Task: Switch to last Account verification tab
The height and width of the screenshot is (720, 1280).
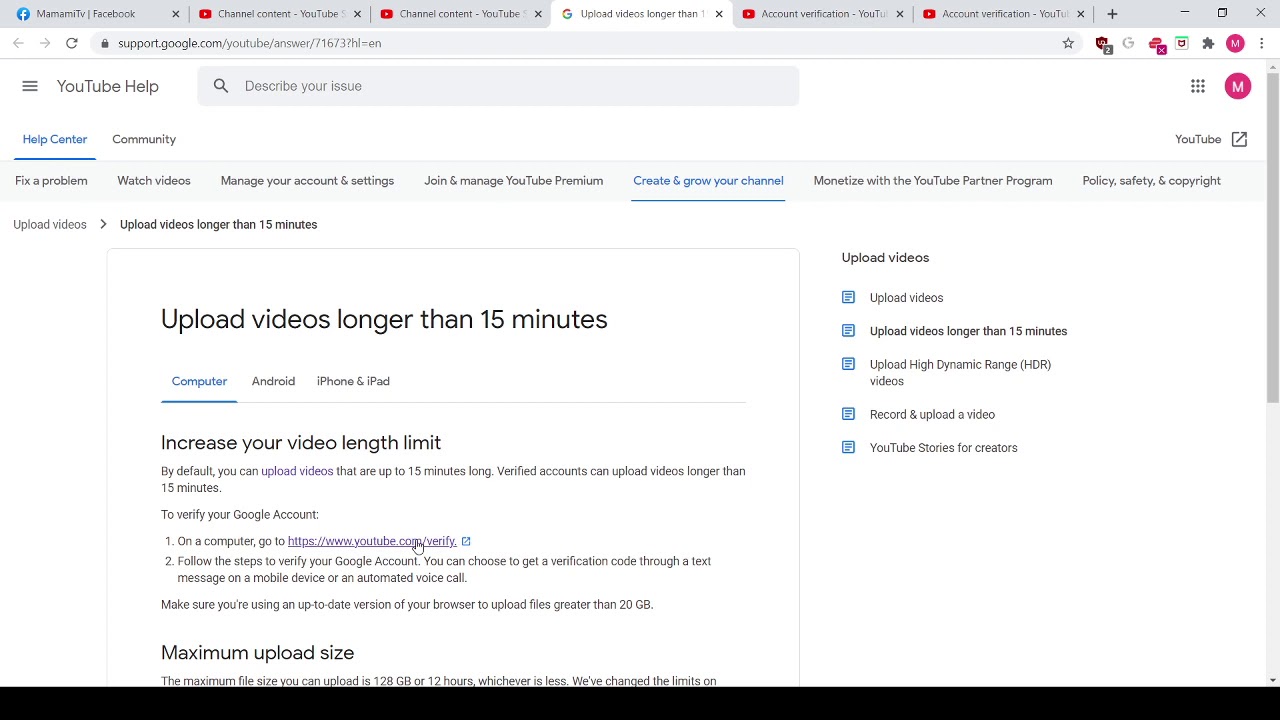Action: pyautogui.click(x=1005, y=14)
